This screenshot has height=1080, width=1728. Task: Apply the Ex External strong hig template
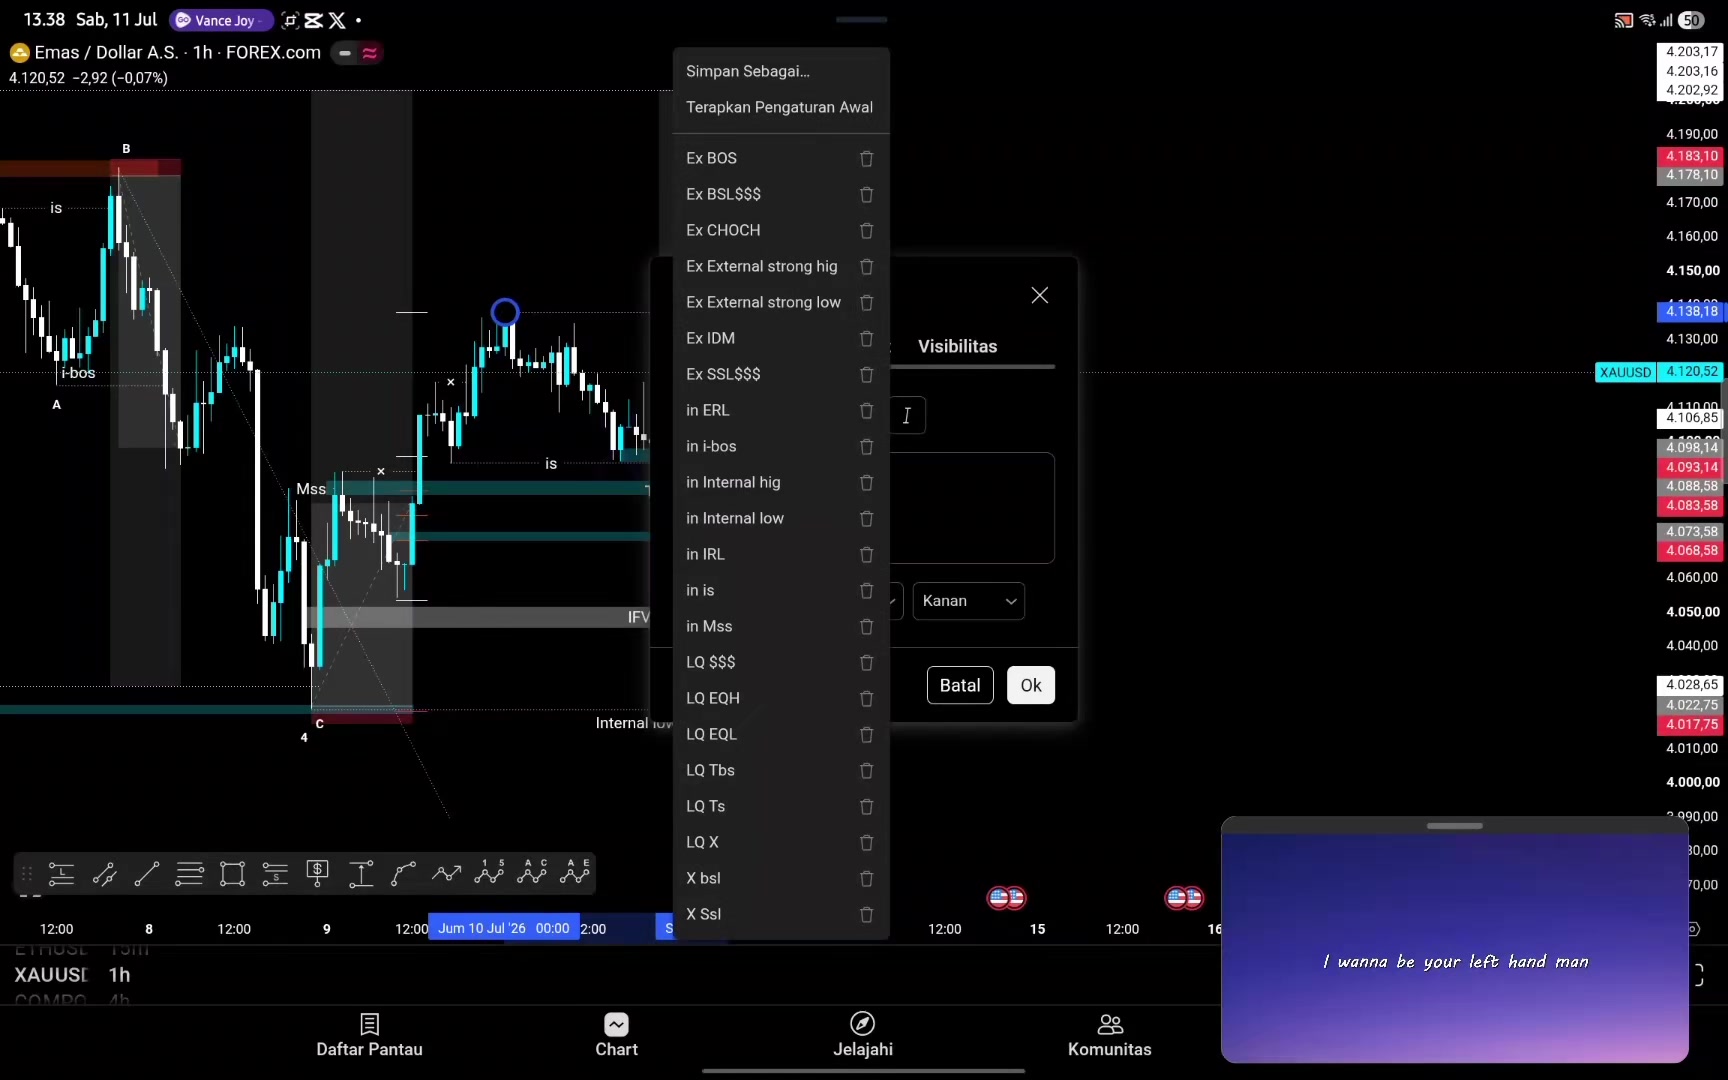point(762,266)
